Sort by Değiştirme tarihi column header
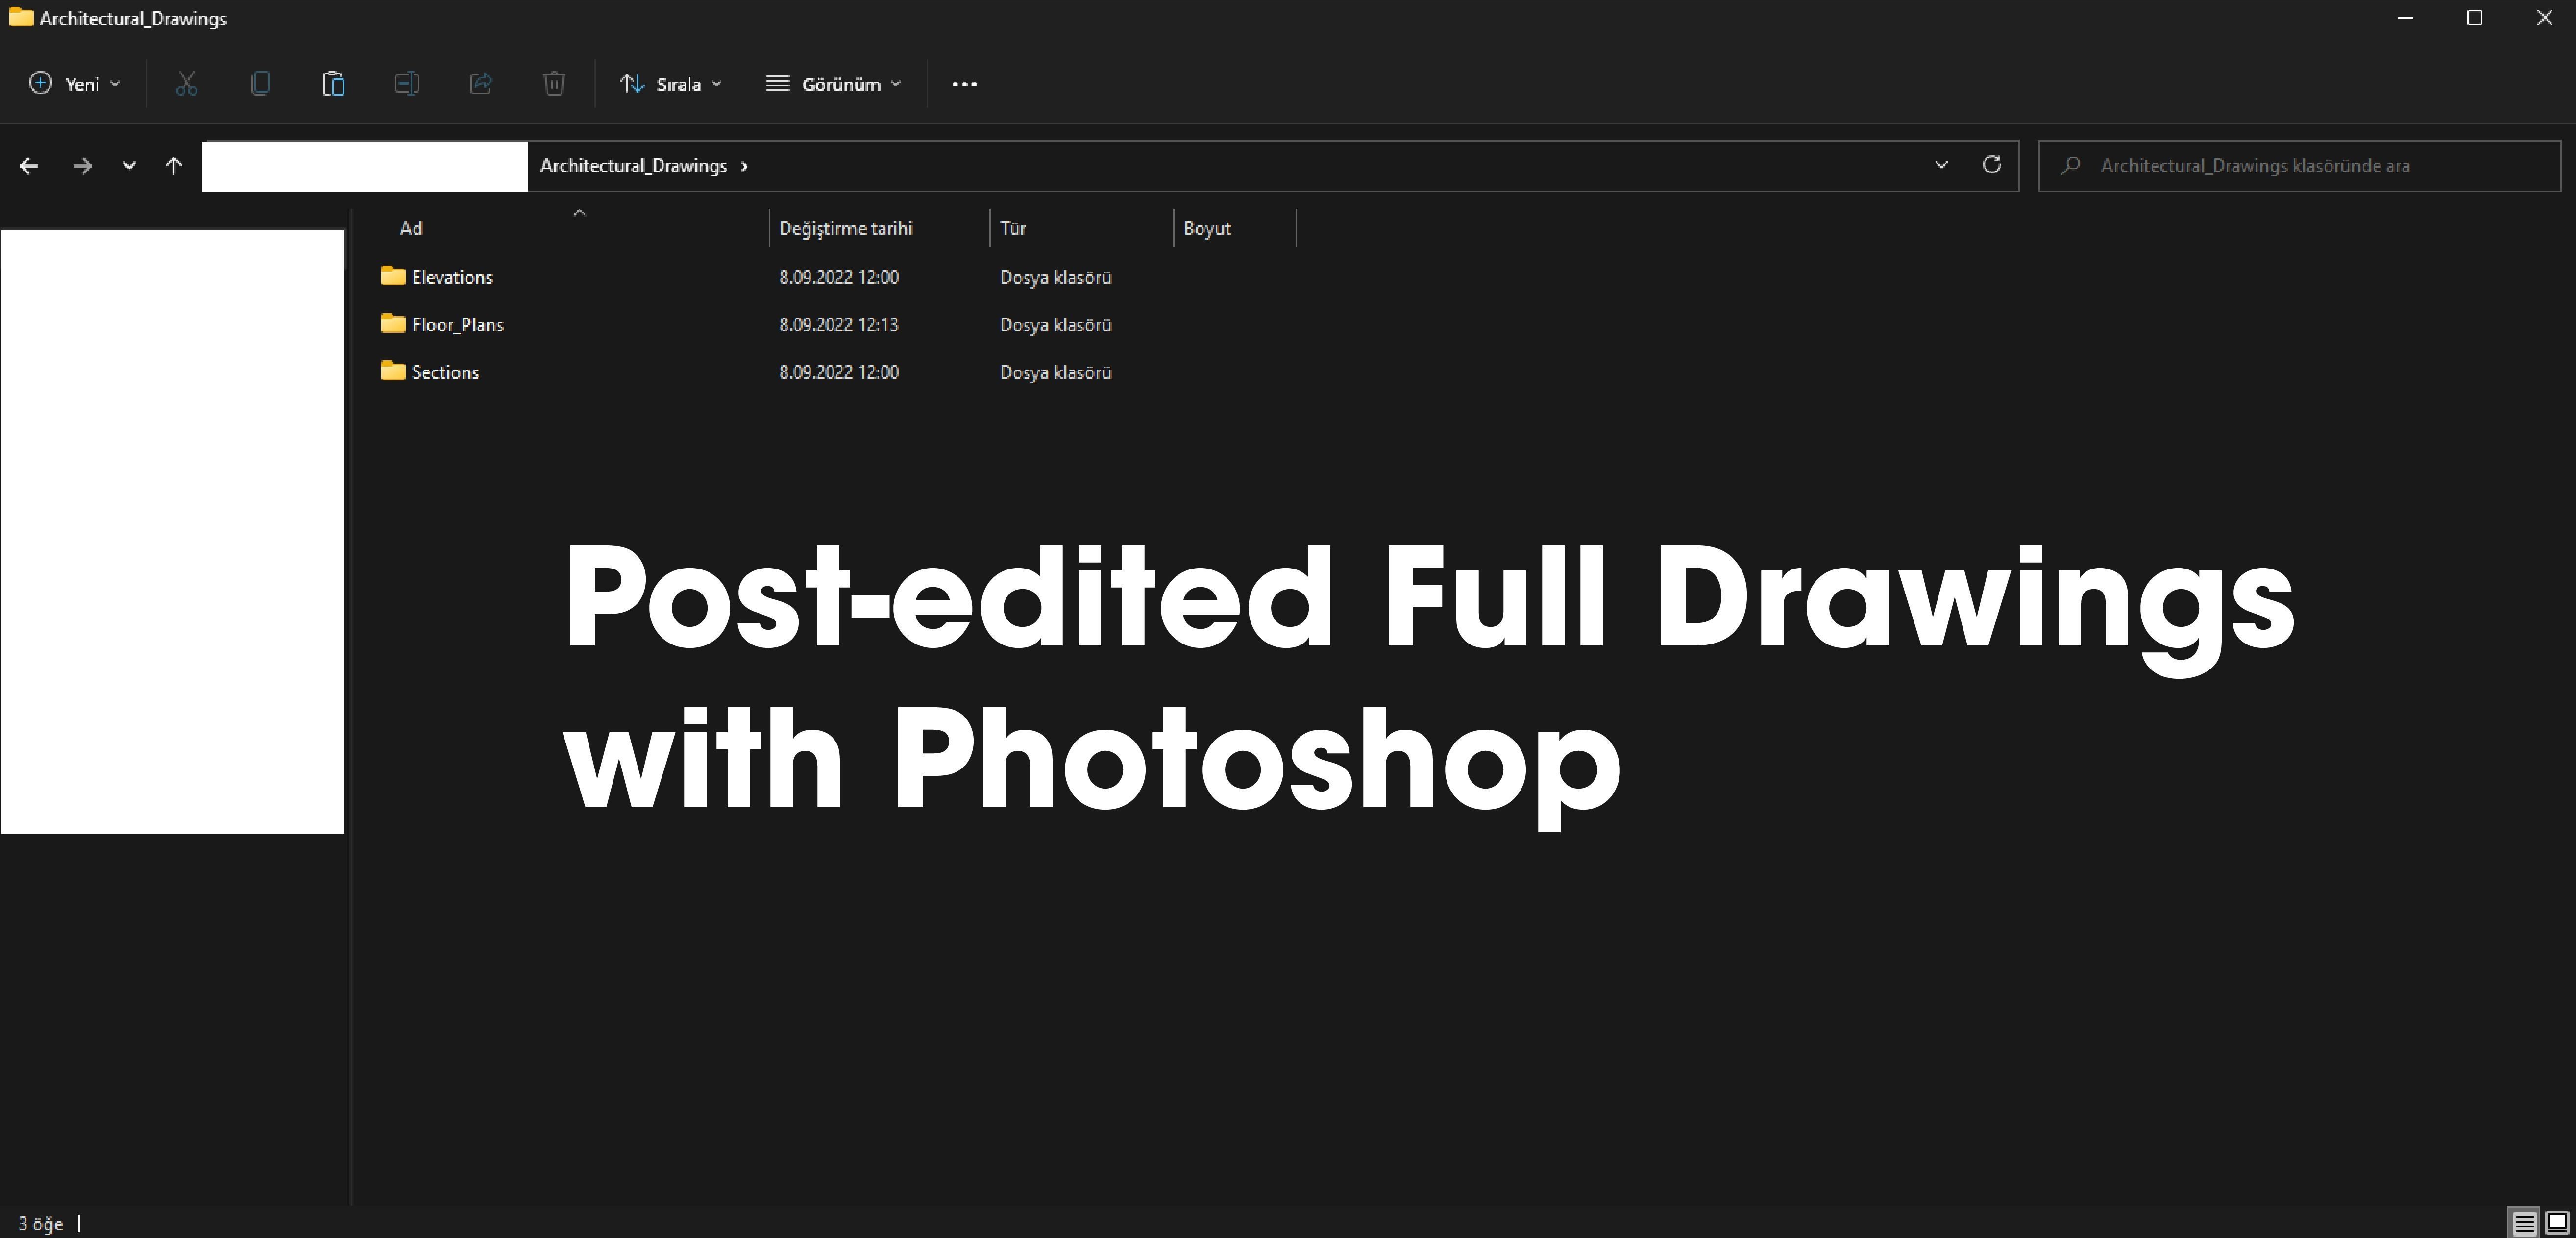Image resolution: width=2576 pixels, height=1238 pixels. 846,228
